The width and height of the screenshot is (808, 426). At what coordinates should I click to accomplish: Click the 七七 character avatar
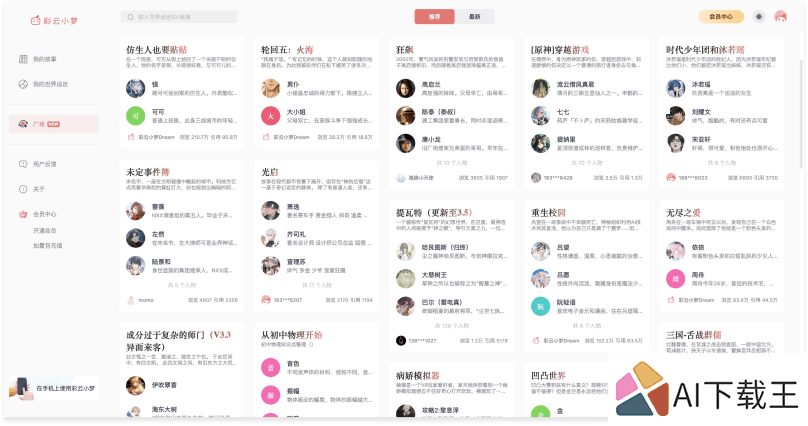pyautogui.click(x=541, y=116)
